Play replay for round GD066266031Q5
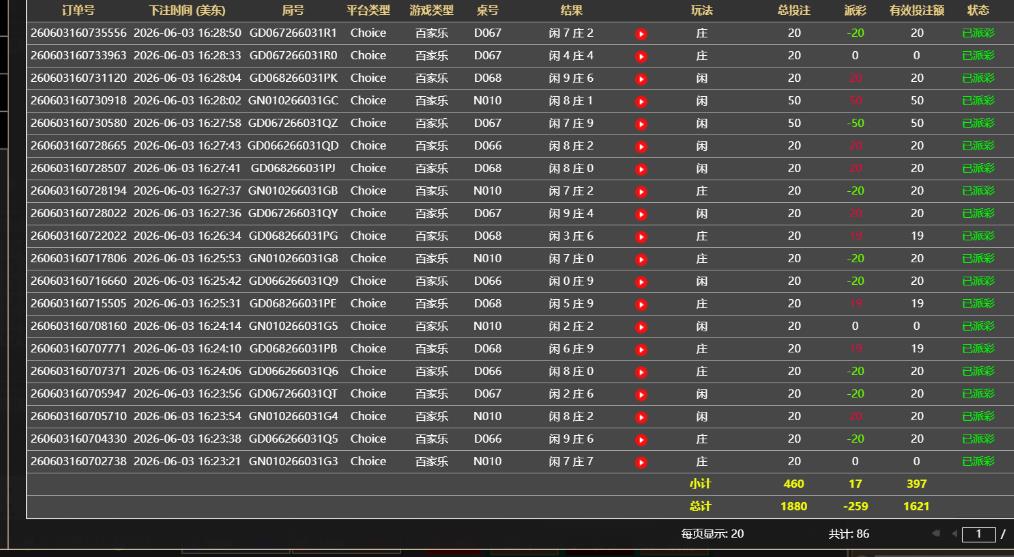 click(641, 440)
